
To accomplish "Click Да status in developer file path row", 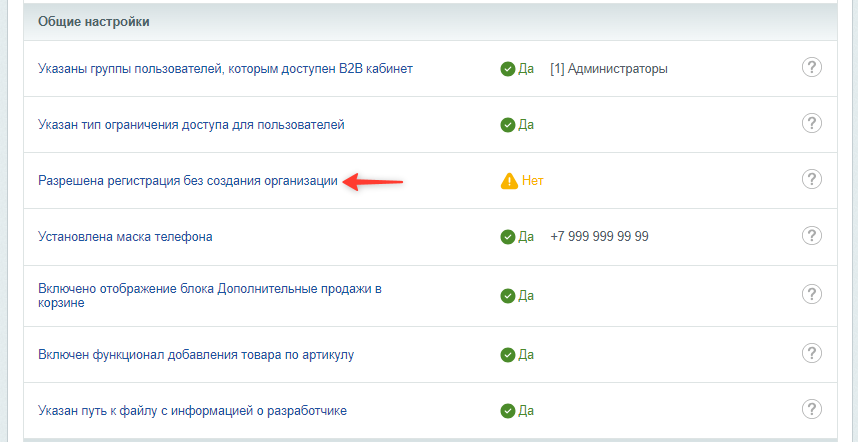I will click(x=526, y=411).
